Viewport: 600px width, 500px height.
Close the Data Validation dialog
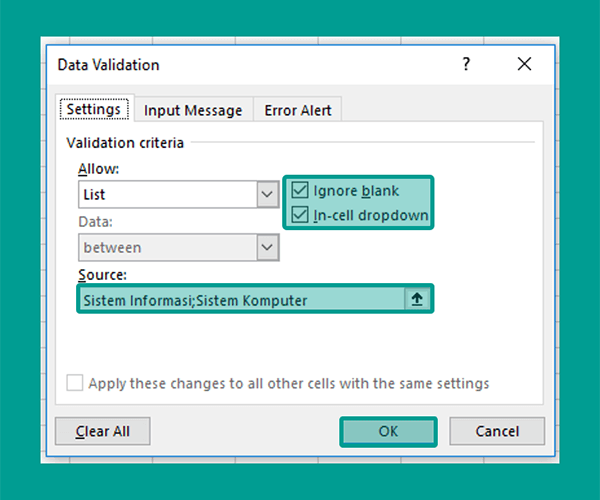click(524, 64)
